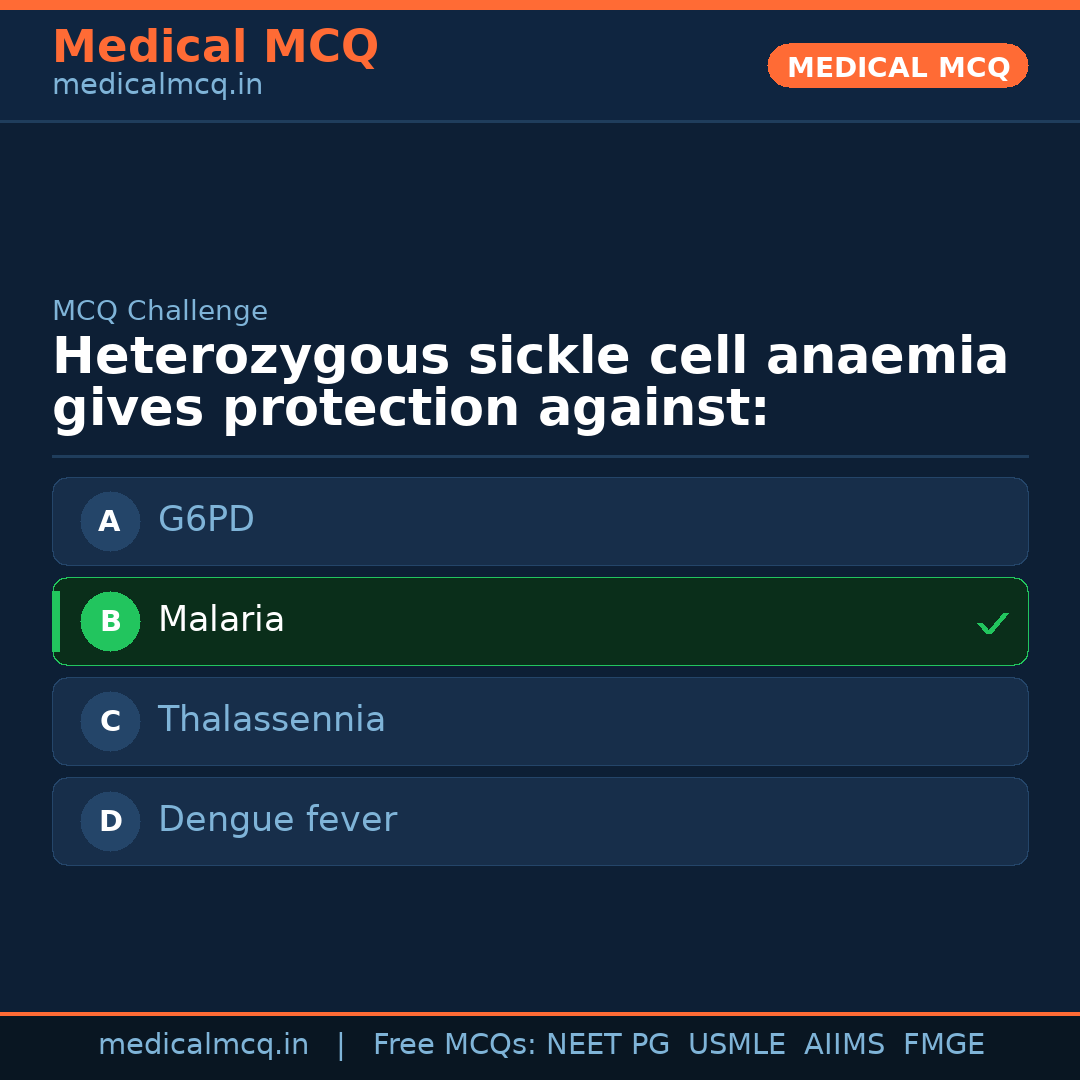Screen dimensions: 1080x1080
Task: Click the green checkmark icon
Action: pyautogui.click(x=992, y=623)
